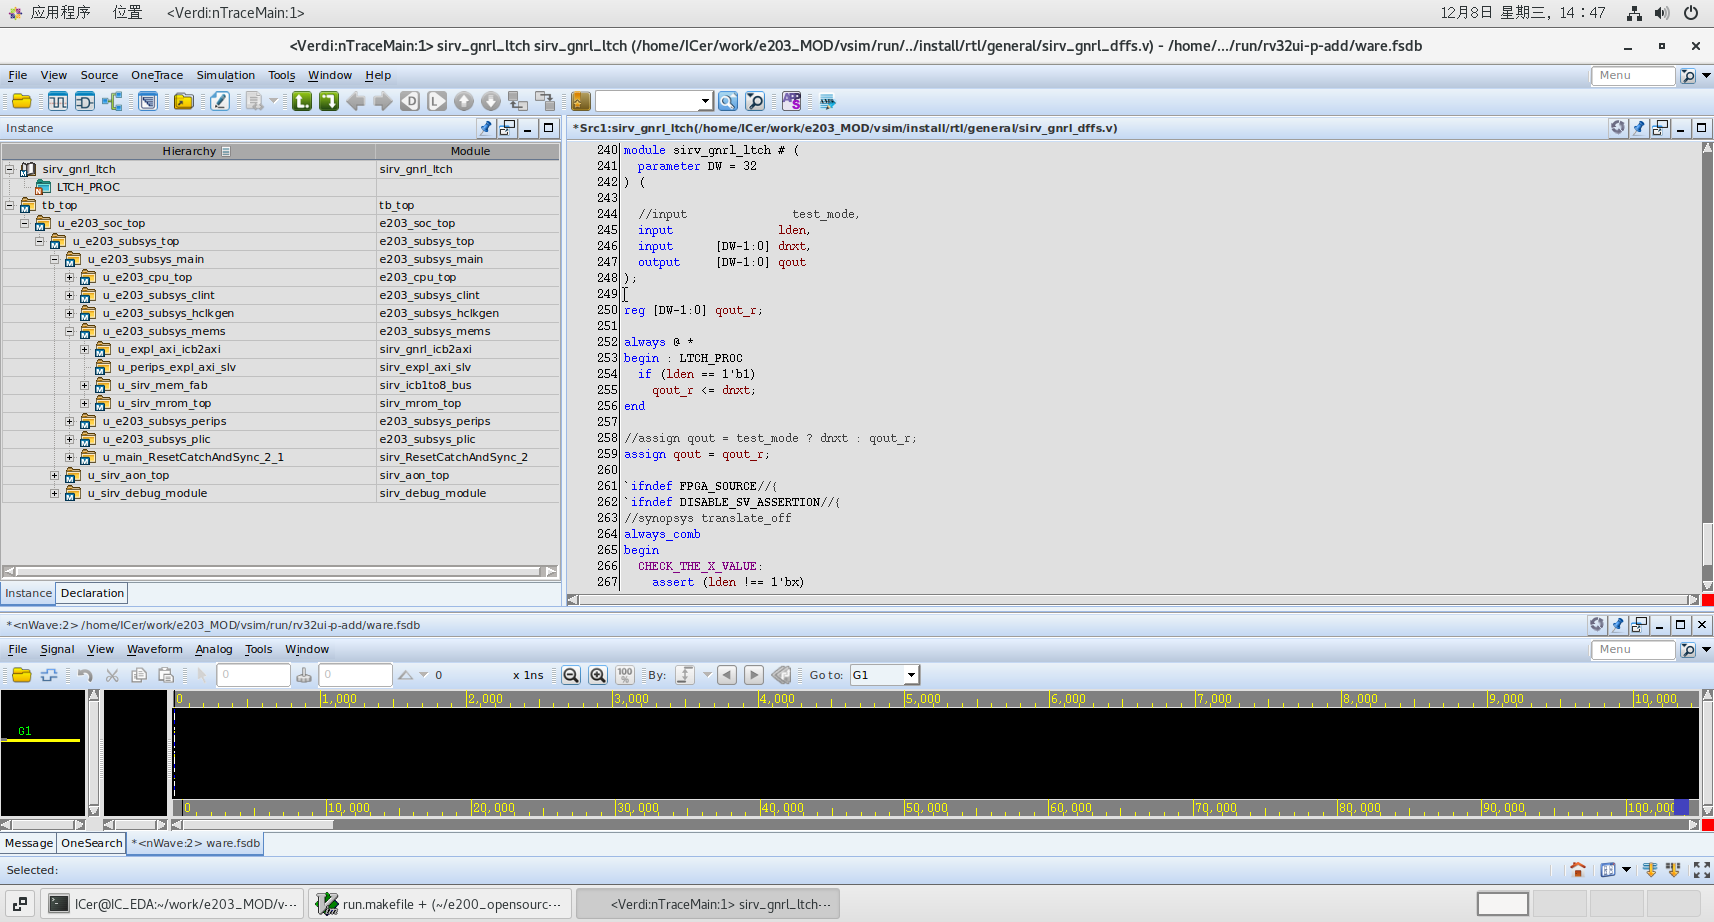Click the bookmark icon in main toolbar

coord(581,101)
